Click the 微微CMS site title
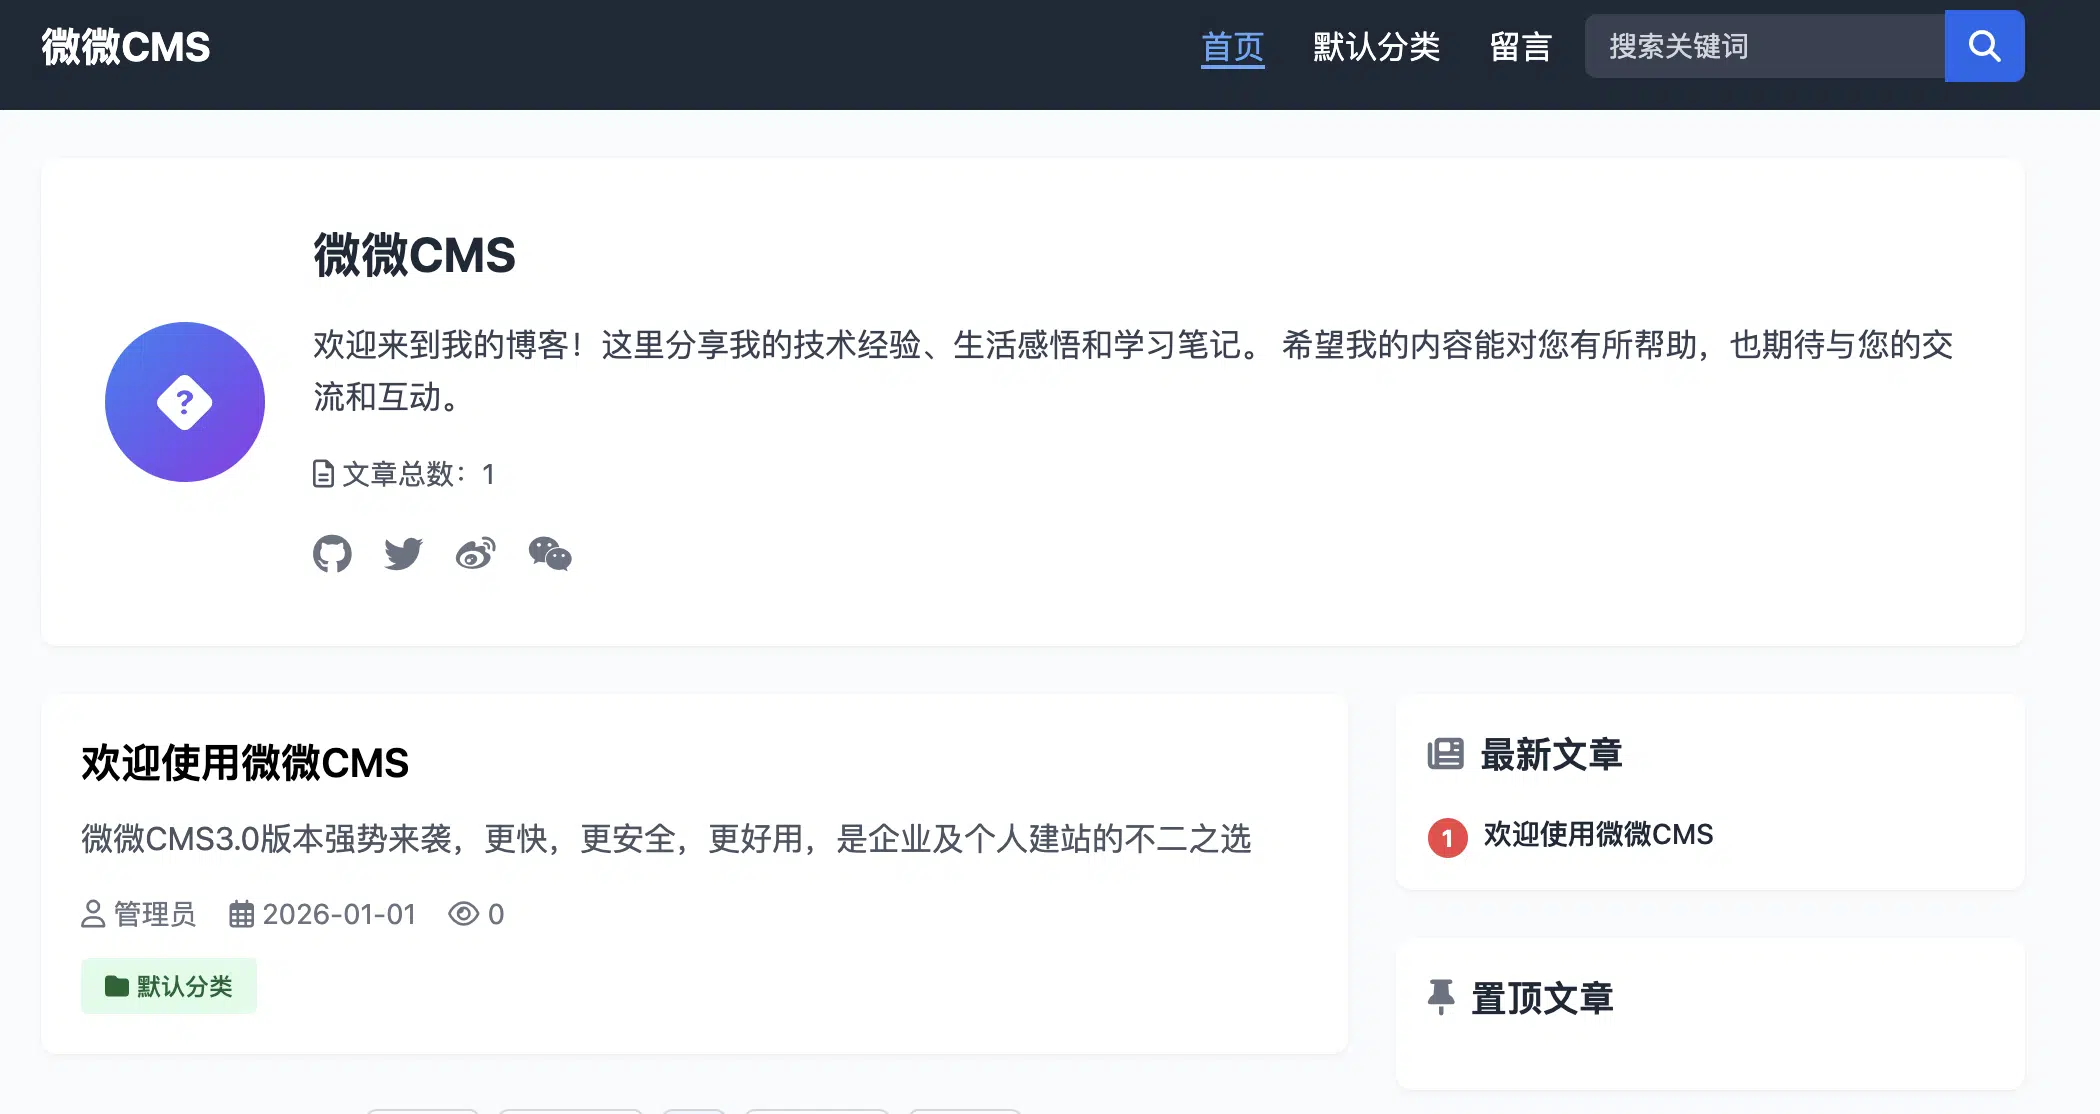2100x1114 pixels. tap(124, 46)
